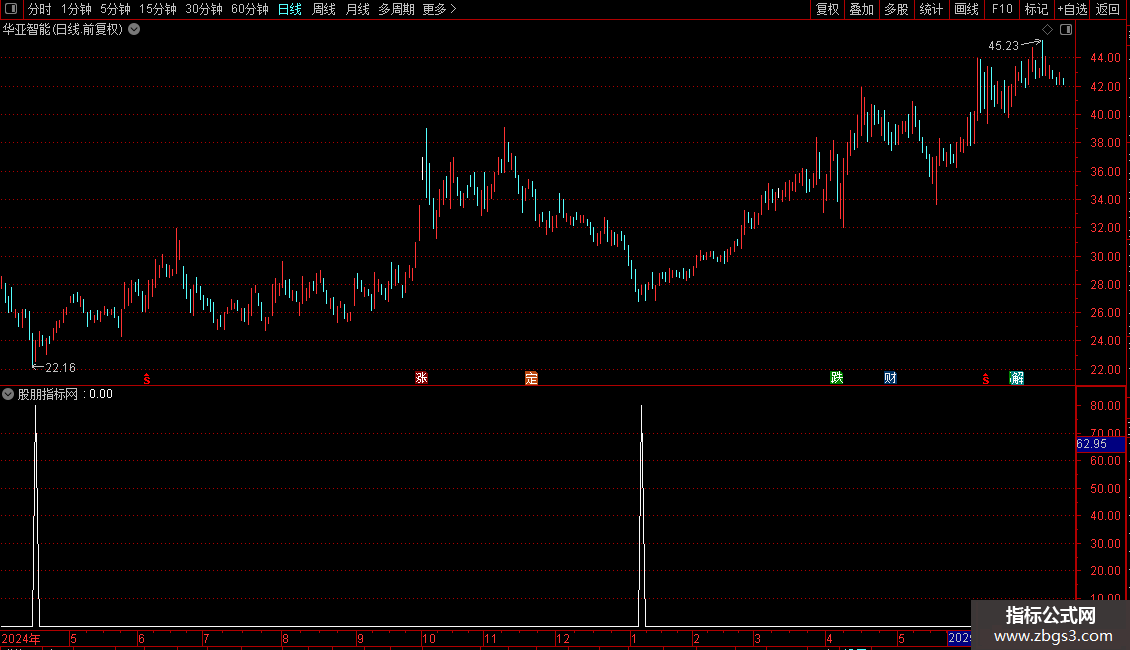
Task: Click the 返回 back button
Action: pyautogui.click(x=1108, y=9)
